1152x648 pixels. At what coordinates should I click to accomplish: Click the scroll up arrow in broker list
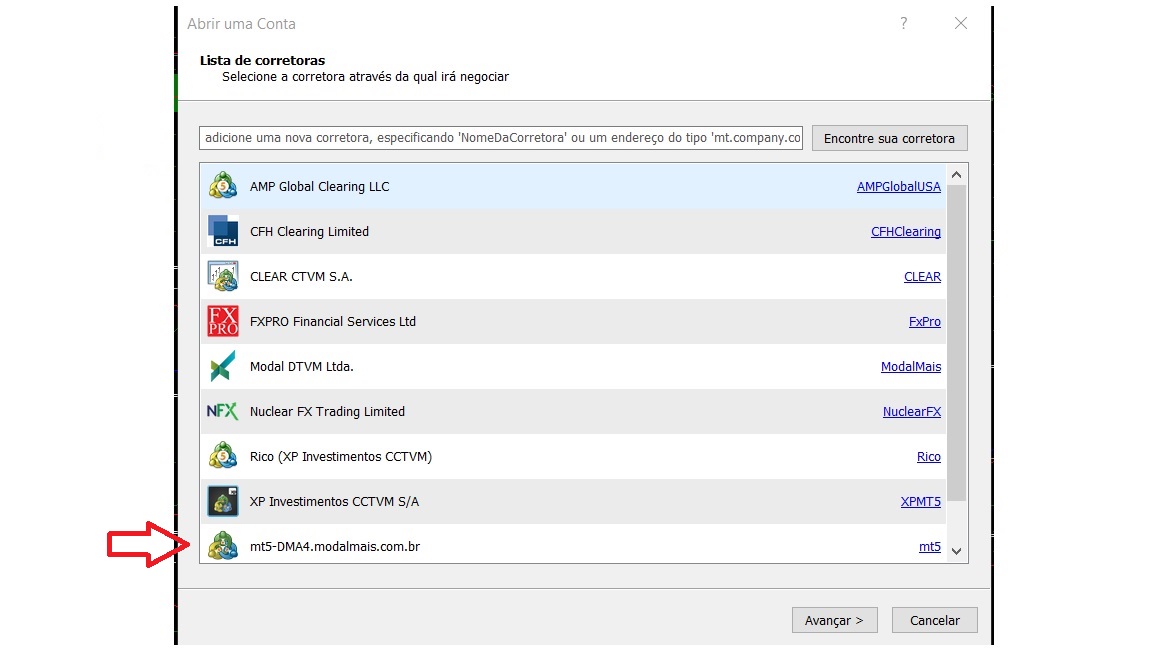[x=956, y=174]
